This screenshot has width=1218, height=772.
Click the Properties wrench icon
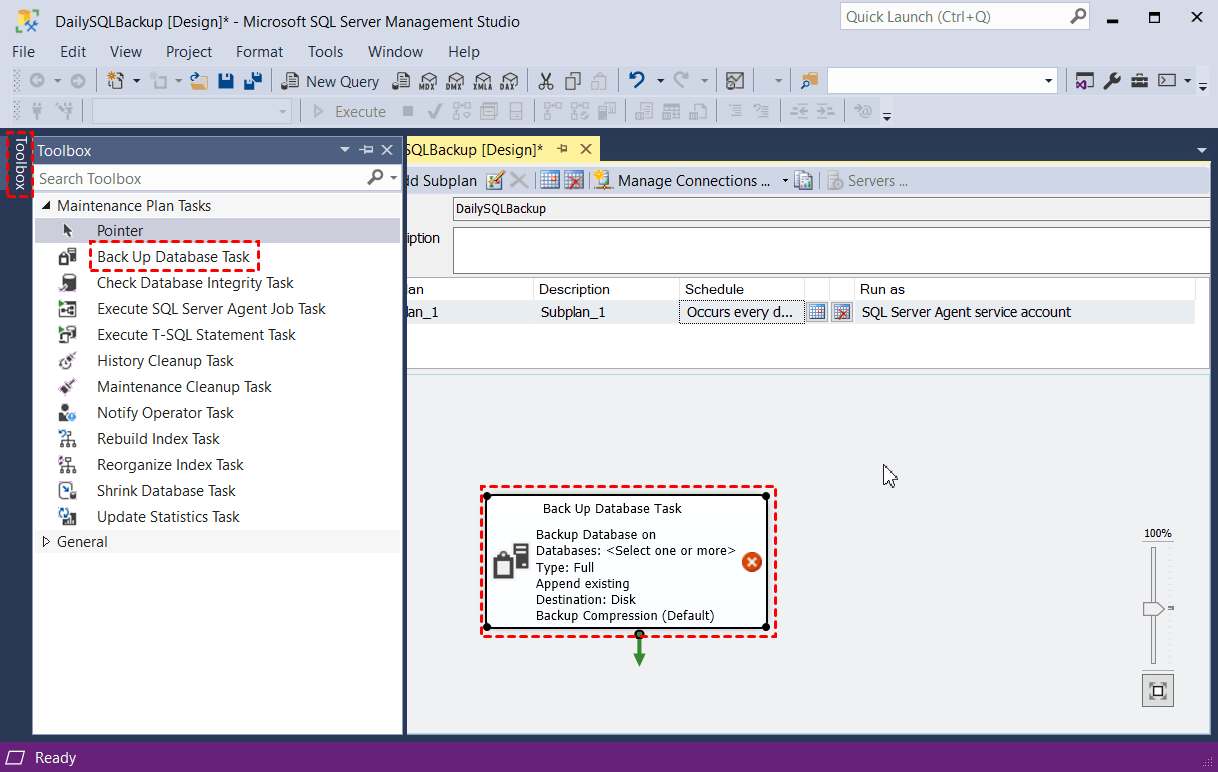tap(1112, 81)
